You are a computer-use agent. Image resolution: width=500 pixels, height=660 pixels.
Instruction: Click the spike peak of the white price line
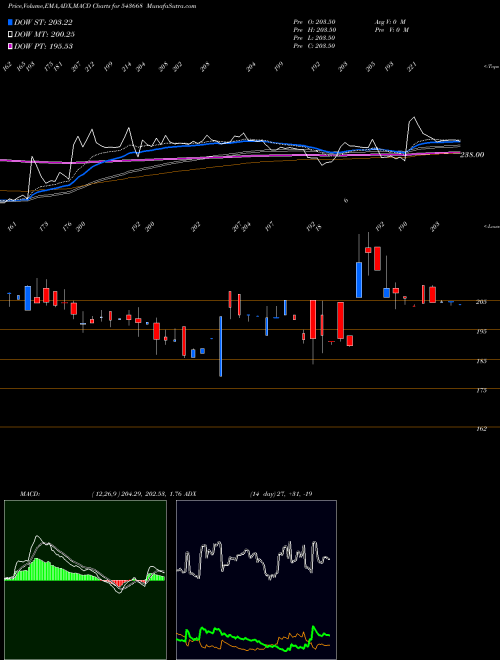[x=415, y=118]
